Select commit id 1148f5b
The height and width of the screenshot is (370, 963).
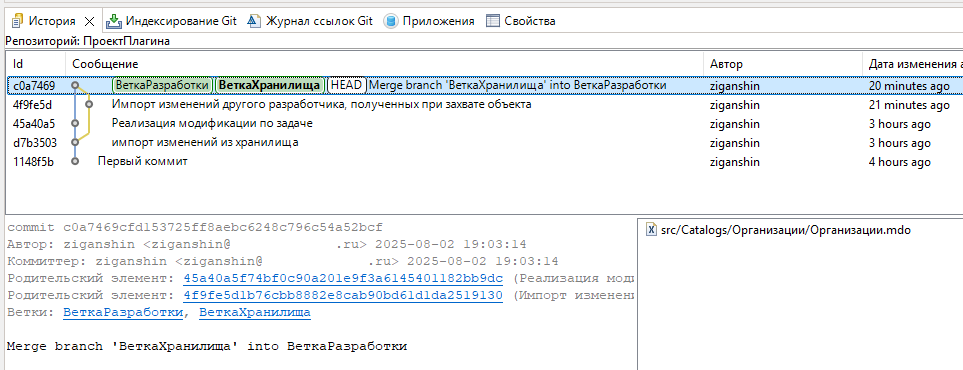(x=34, y=162)
